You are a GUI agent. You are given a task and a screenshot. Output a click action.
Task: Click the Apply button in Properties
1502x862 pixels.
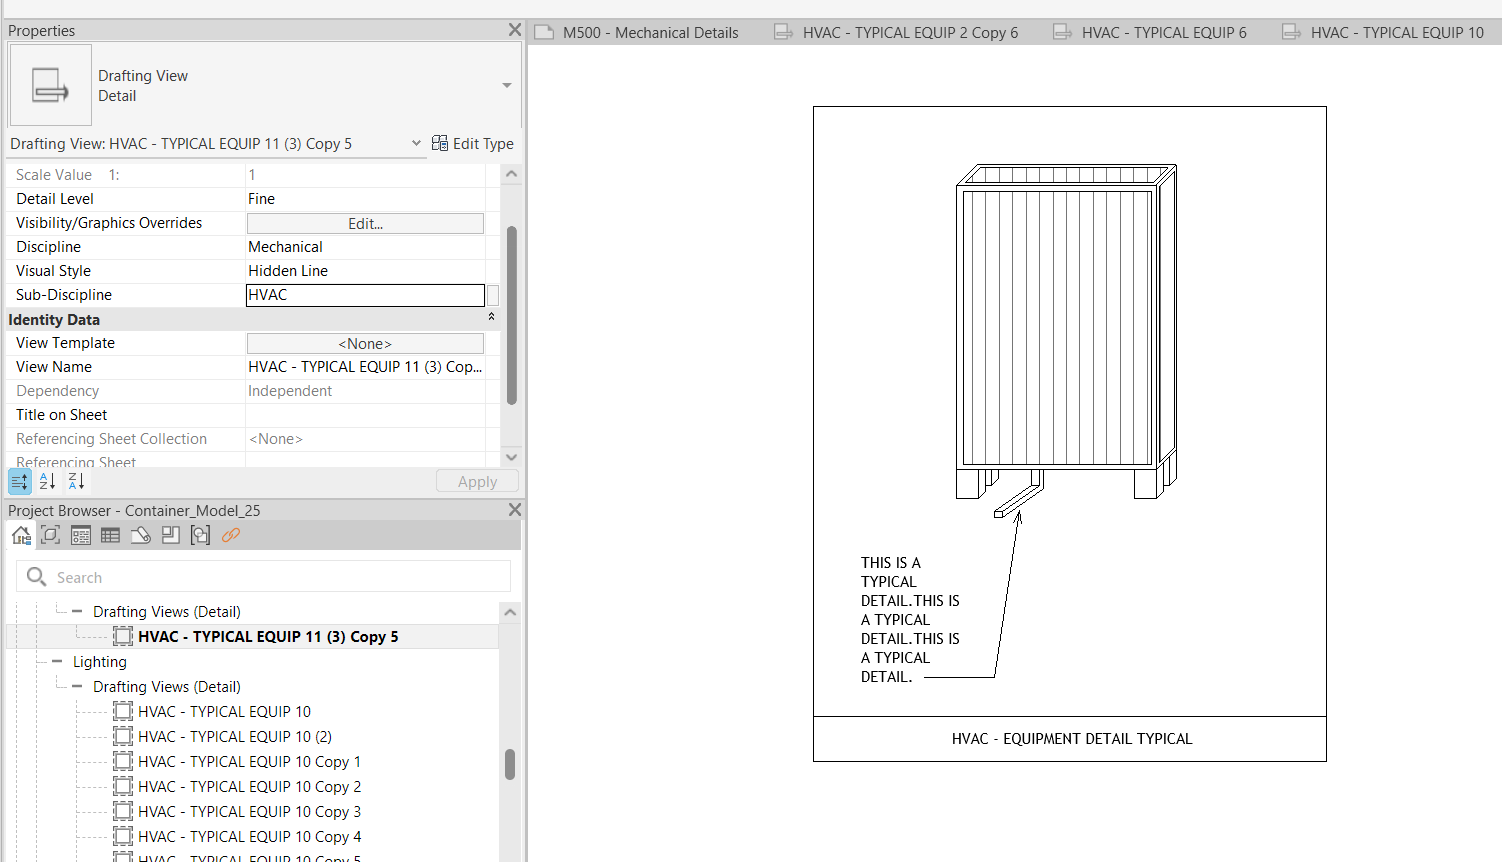pos(477,481)
